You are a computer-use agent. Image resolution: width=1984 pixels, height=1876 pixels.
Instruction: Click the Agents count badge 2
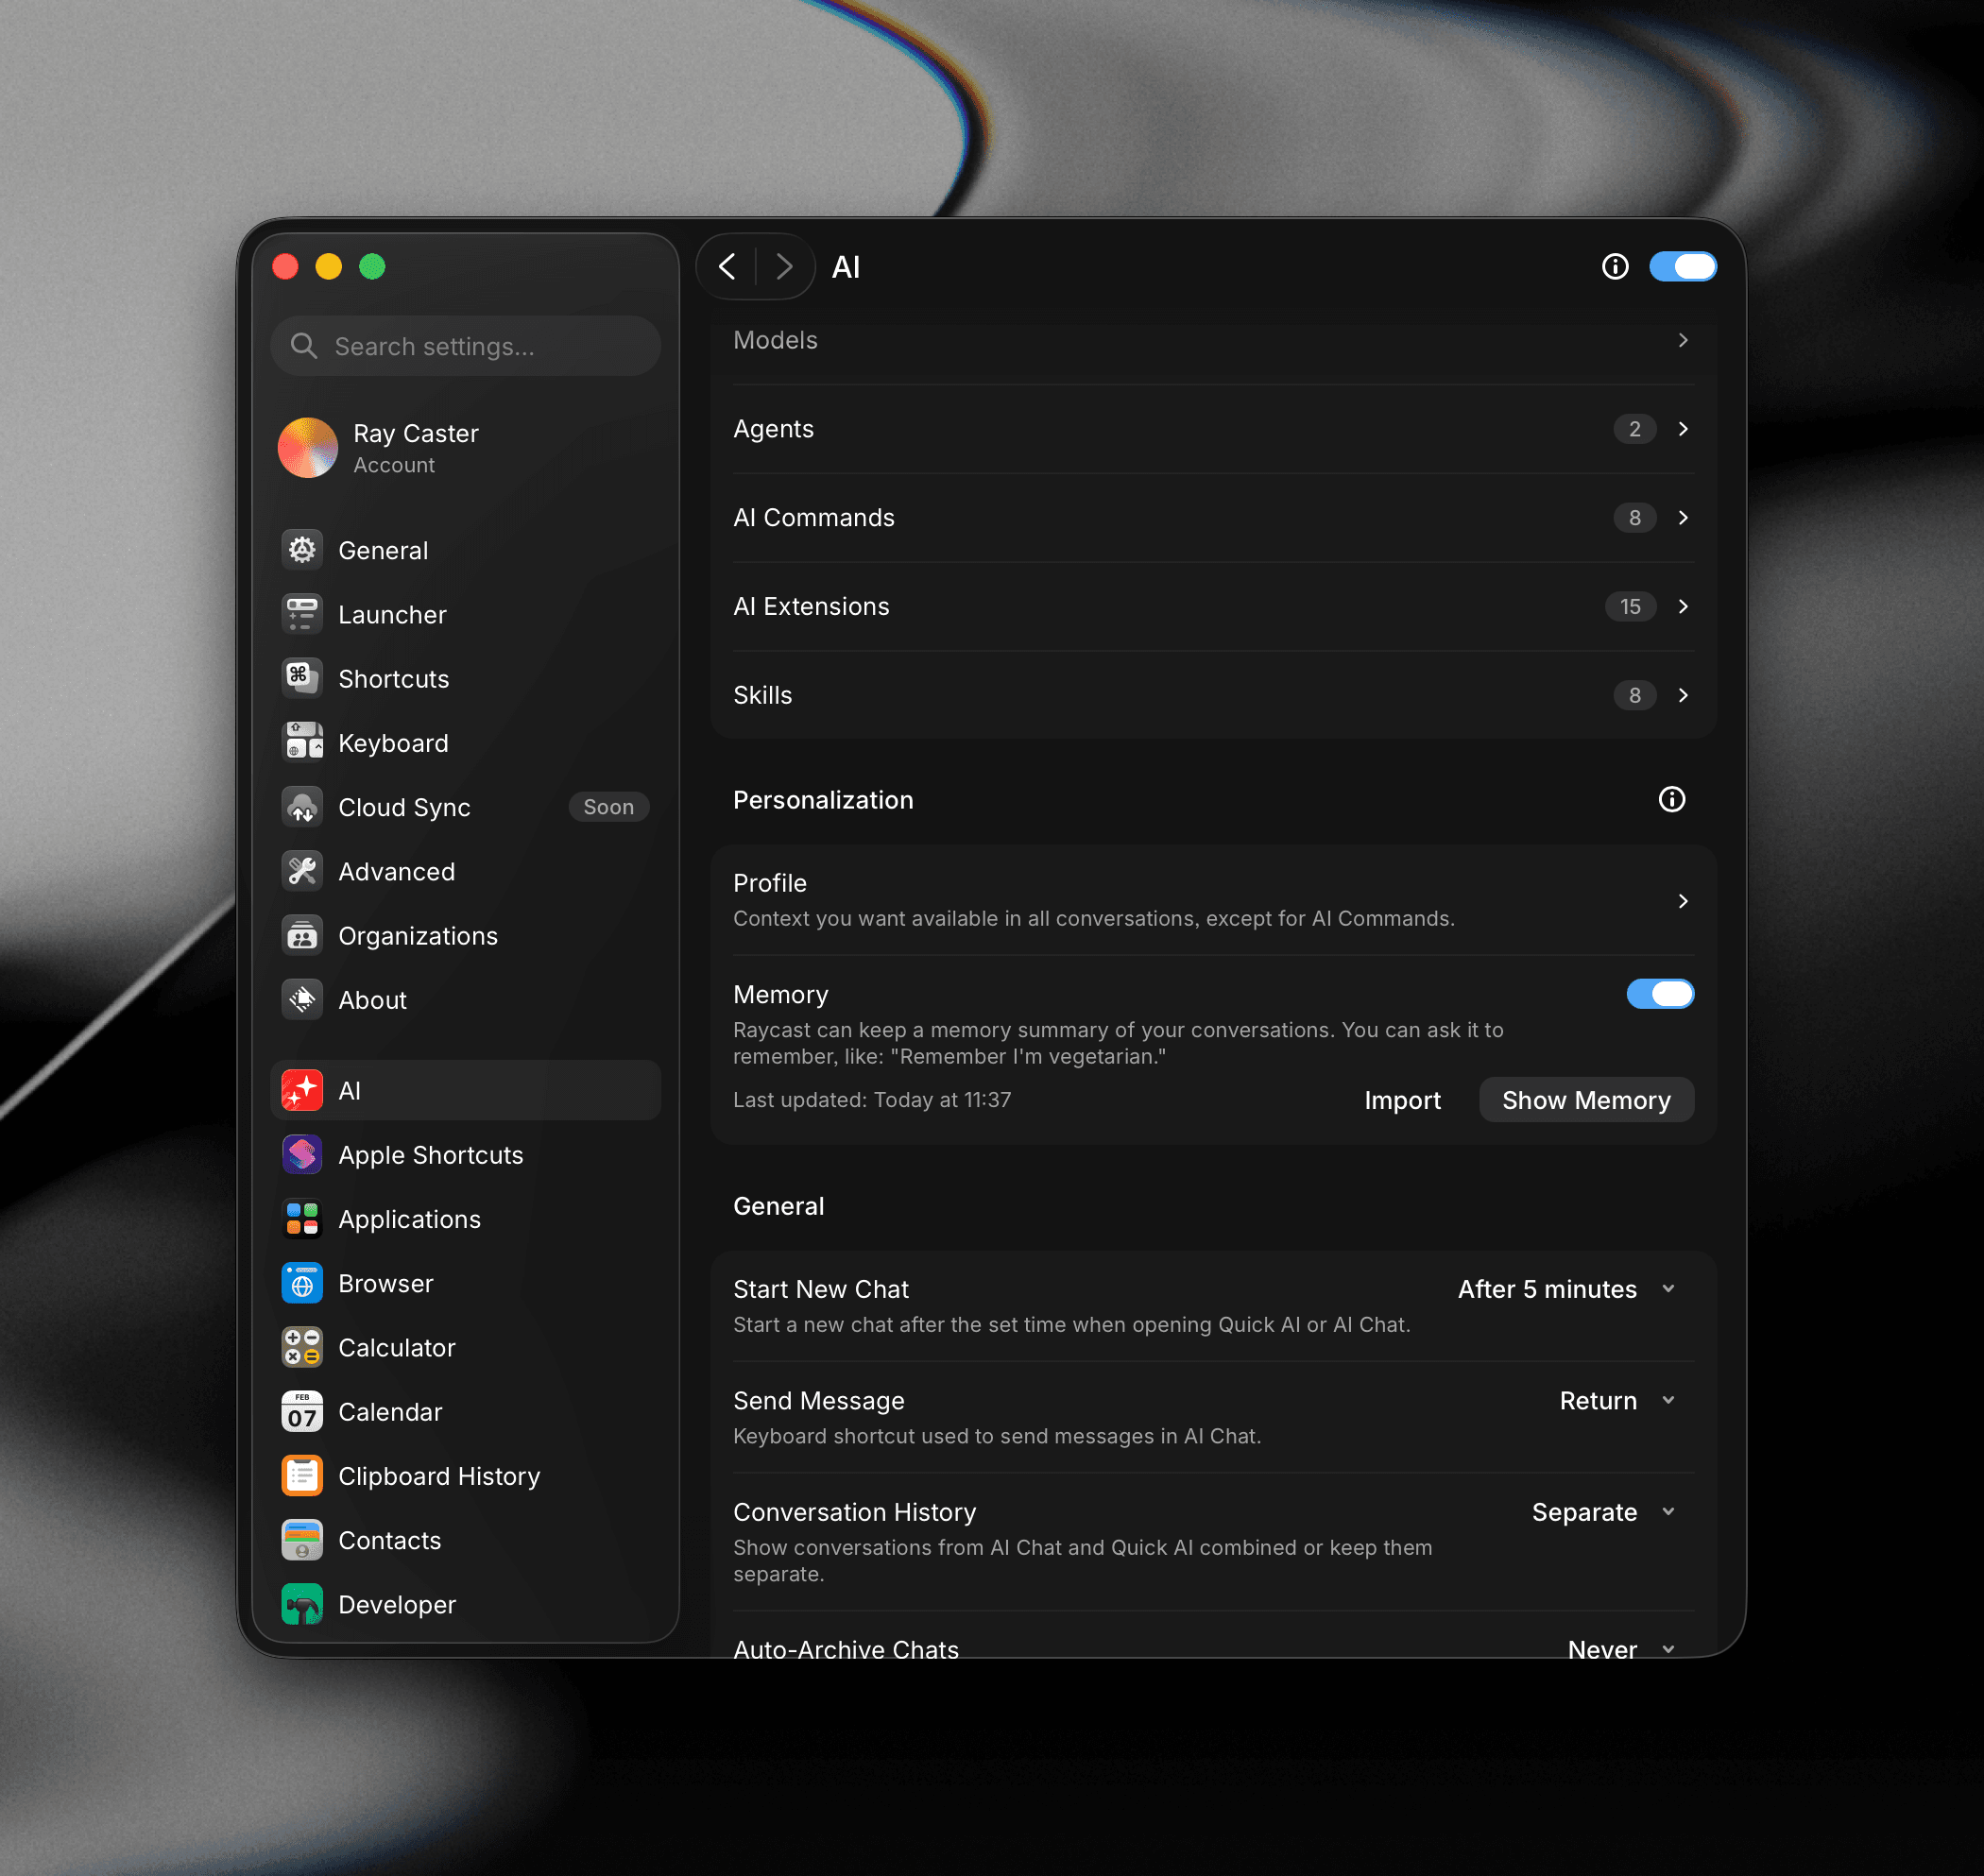1634,429
